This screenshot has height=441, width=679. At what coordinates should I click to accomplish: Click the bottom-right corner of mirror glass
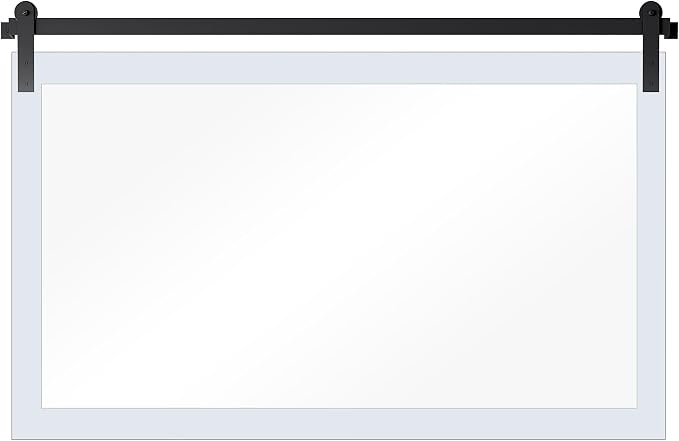(636, 407)
